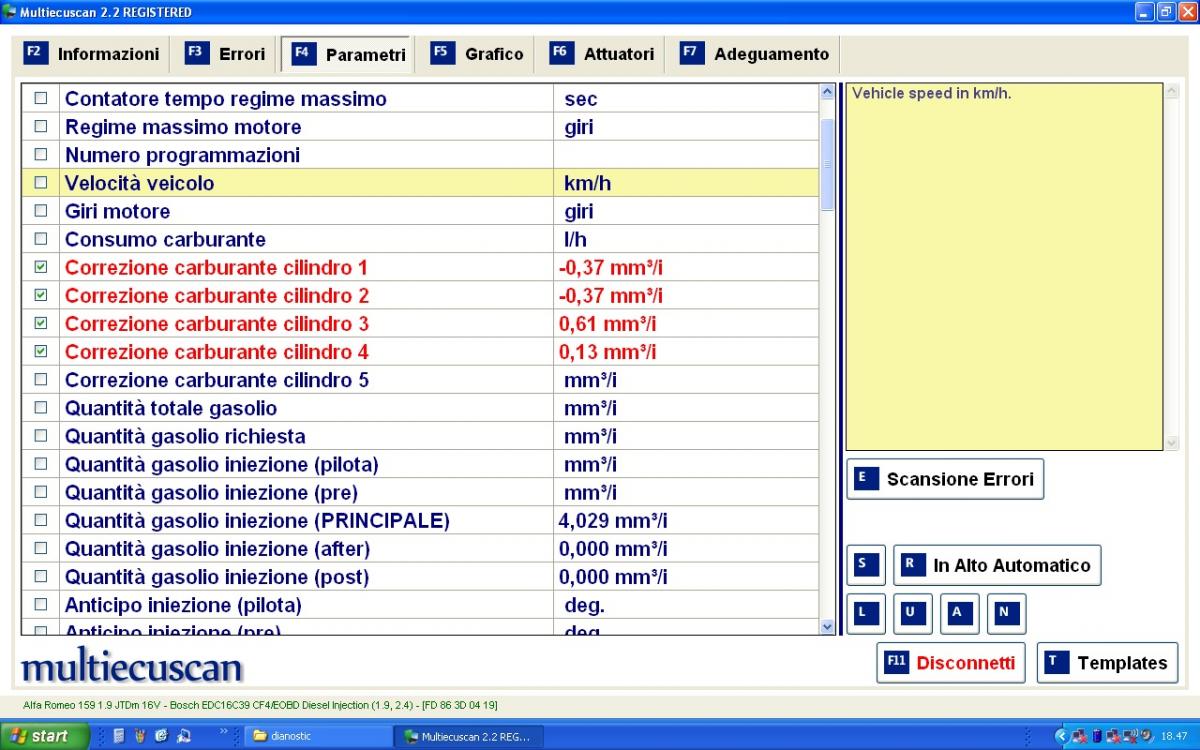
Task: Click the A shortcut button
Action: pyautogui.click(x=959, y=613)
